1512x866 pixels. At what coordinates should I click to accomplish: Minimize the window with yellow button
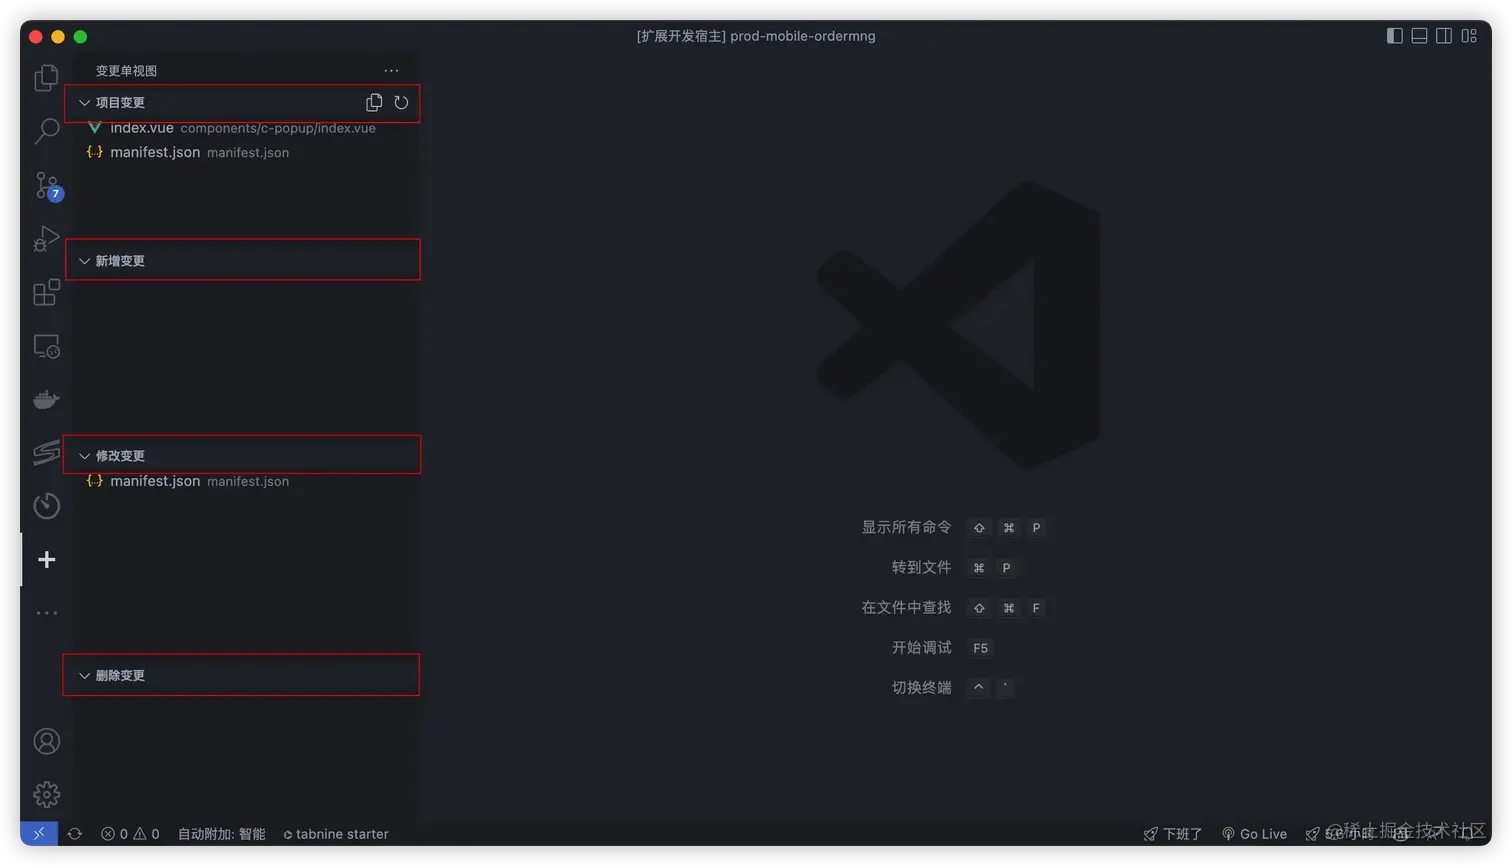(58, 37)
